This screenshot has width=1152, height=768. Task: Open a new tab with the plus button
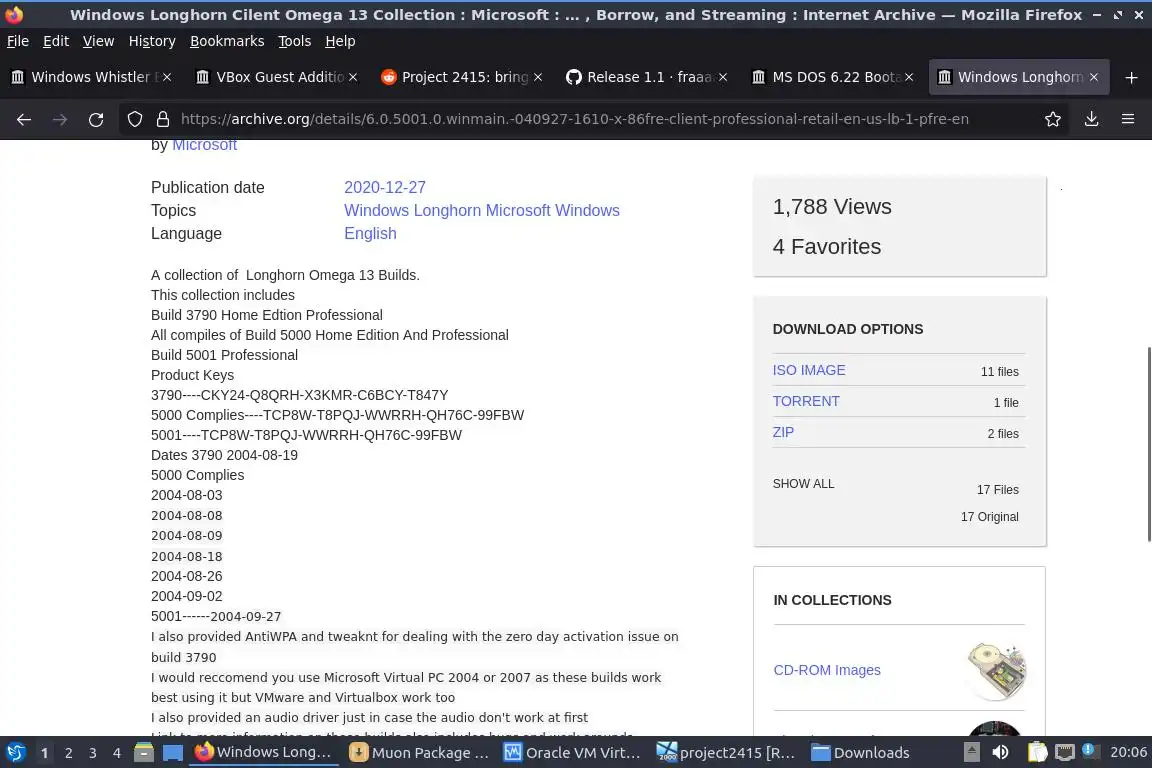tap(1131, 77)
